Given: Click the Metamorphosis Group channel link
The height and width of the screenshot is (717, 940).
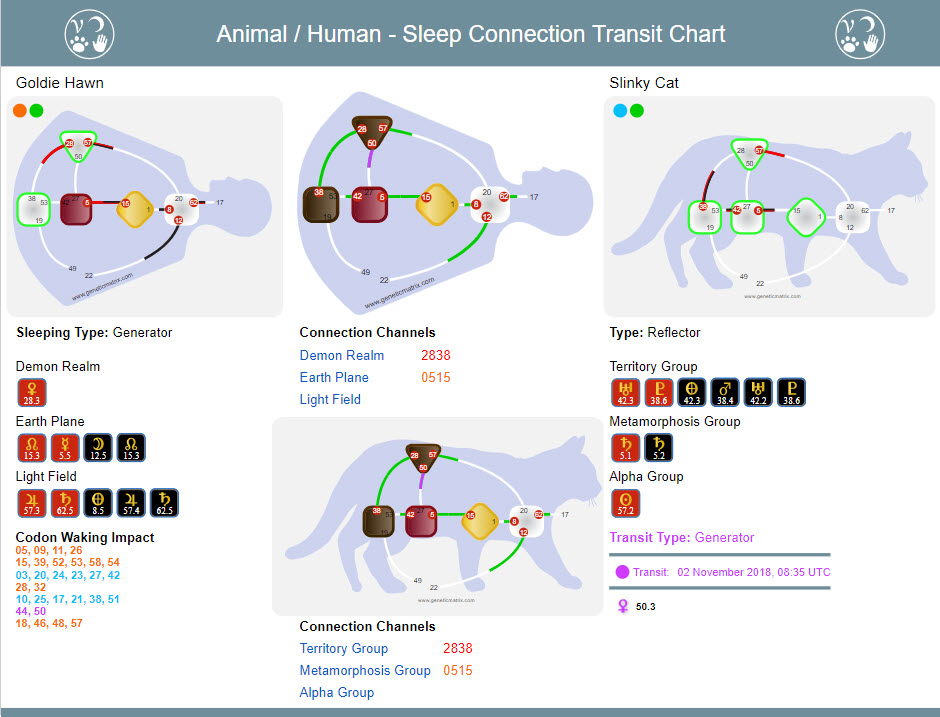Looking at the screenshot, I should (x=365, y=671).
